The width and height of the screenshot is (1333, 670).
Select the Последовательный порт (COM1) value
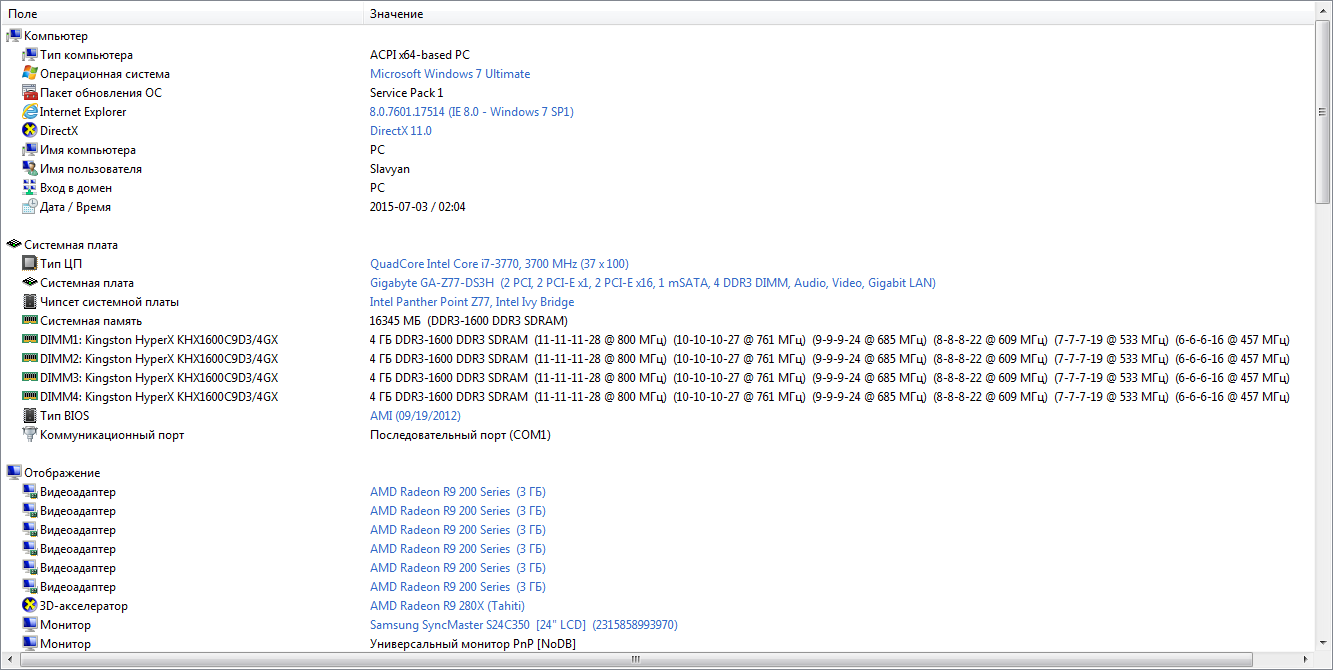click(460, 435)
